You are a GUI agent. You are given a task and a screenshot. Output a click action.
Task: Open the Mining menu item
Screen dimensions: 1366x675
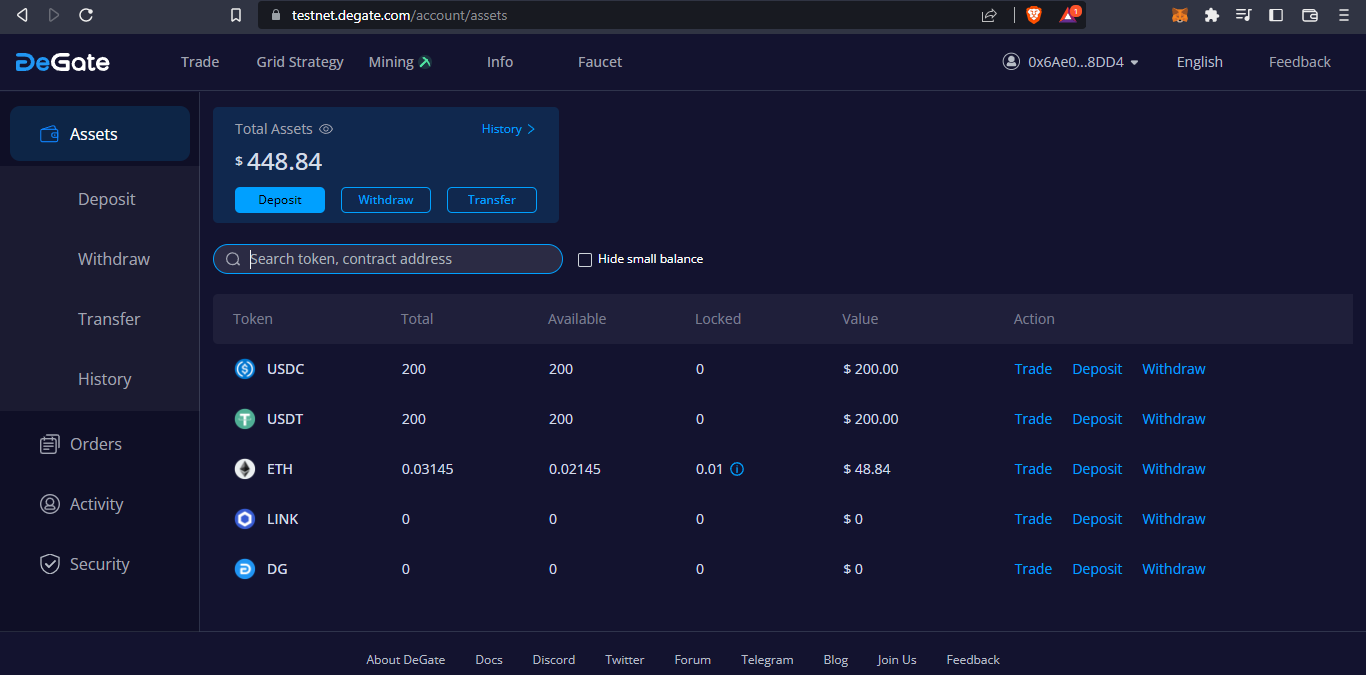coord(391,62)
